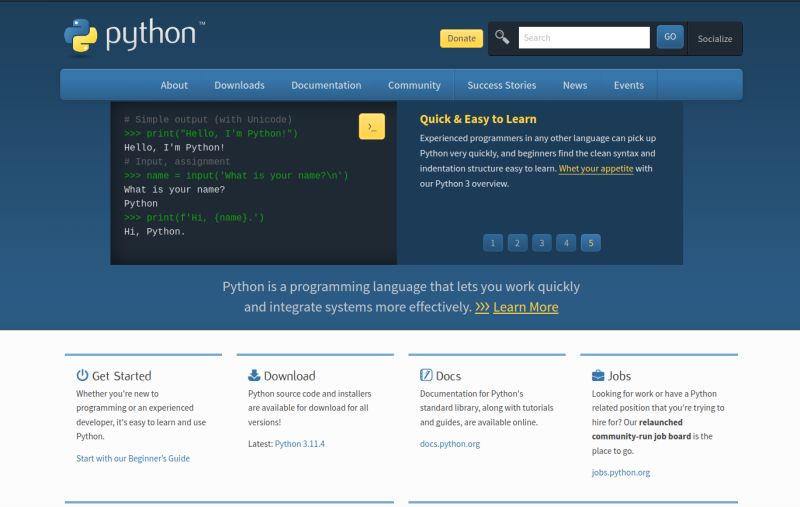This screenshot has height=507, width=800.
Task: Click the triple chevron before Learn More
Action: [482, 307]
